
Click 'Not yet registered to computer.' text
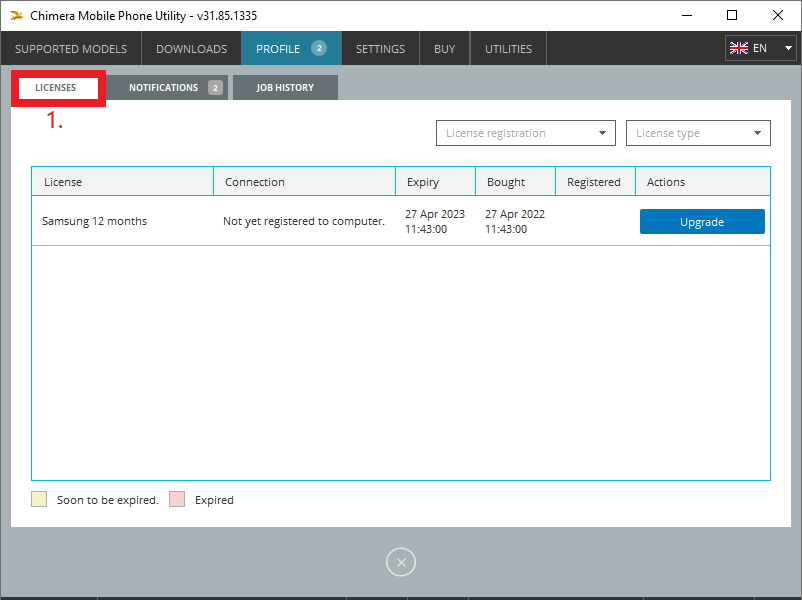pyautogui.click(x=304, y=221)
